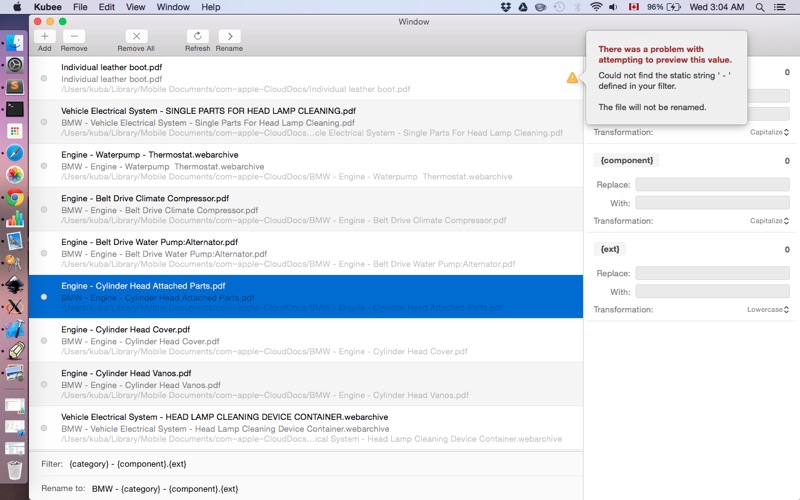Click the {ext} With input field
This screenshot has height=500, width=800.
tap(712, 292)
